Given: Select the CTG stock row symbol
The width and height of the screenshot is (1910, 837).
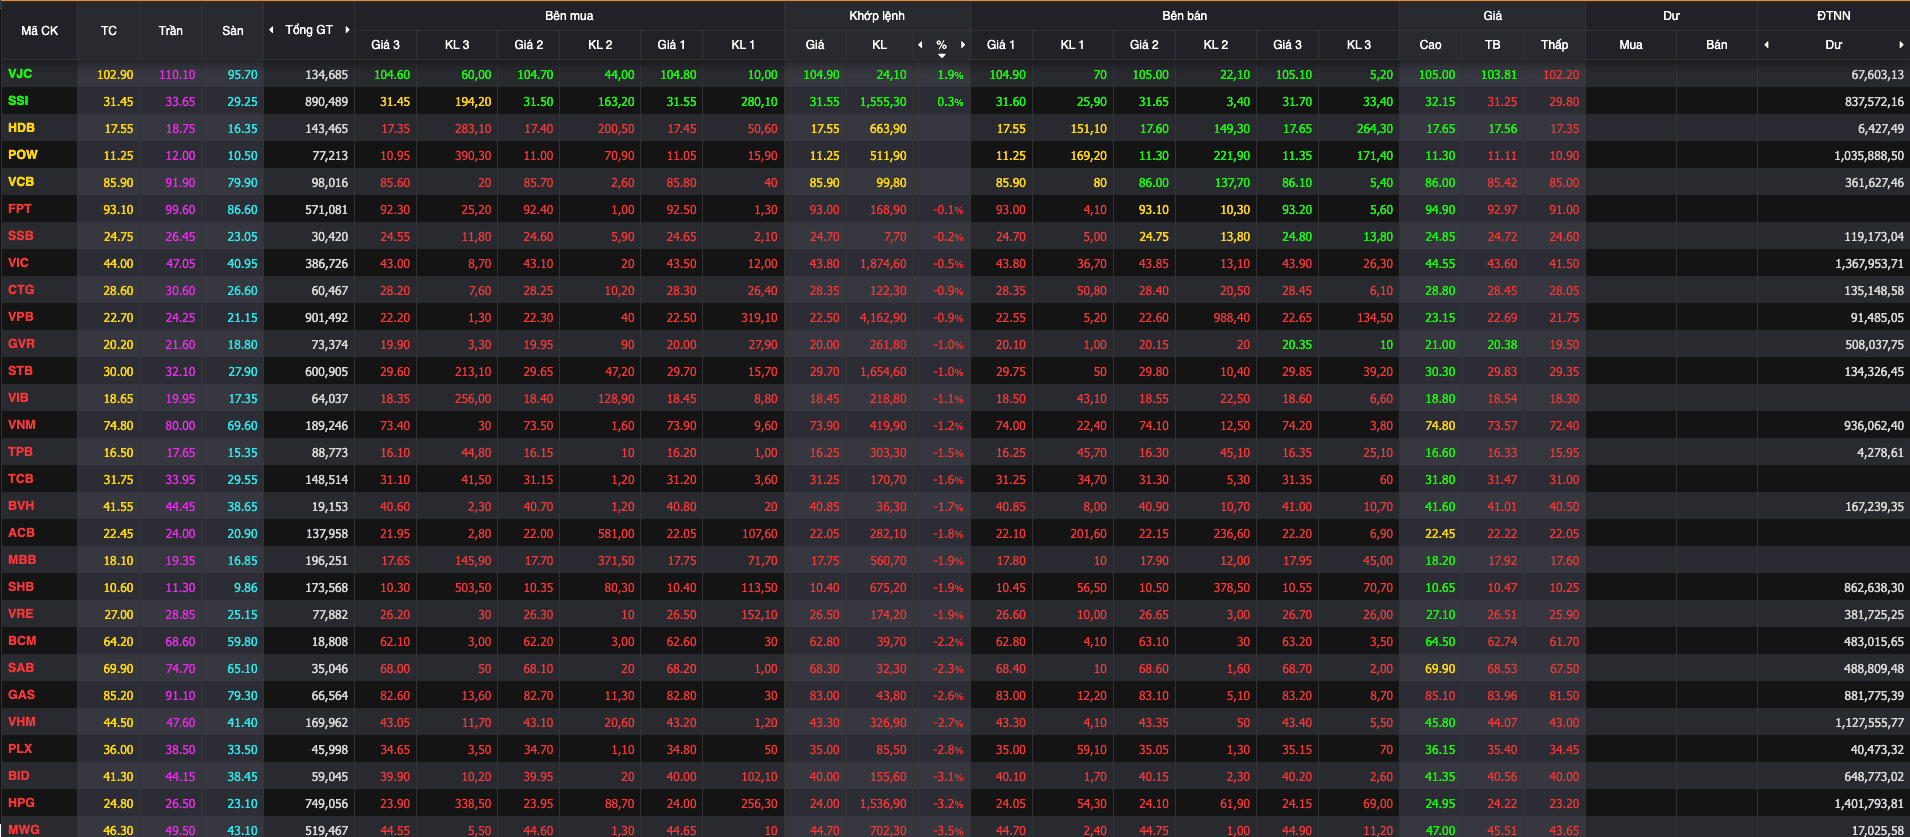Looking at the screenshot, I should (x=21, y=290).
